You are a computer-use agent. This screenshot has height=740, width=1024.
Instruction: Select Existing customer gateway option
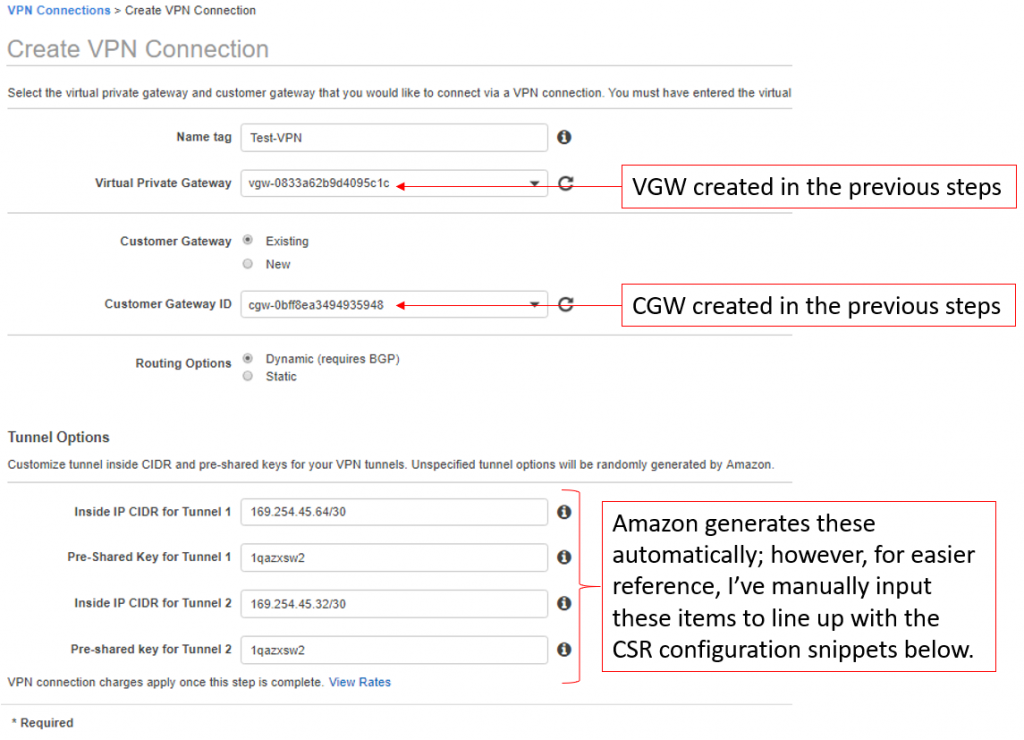click(248, 241)
